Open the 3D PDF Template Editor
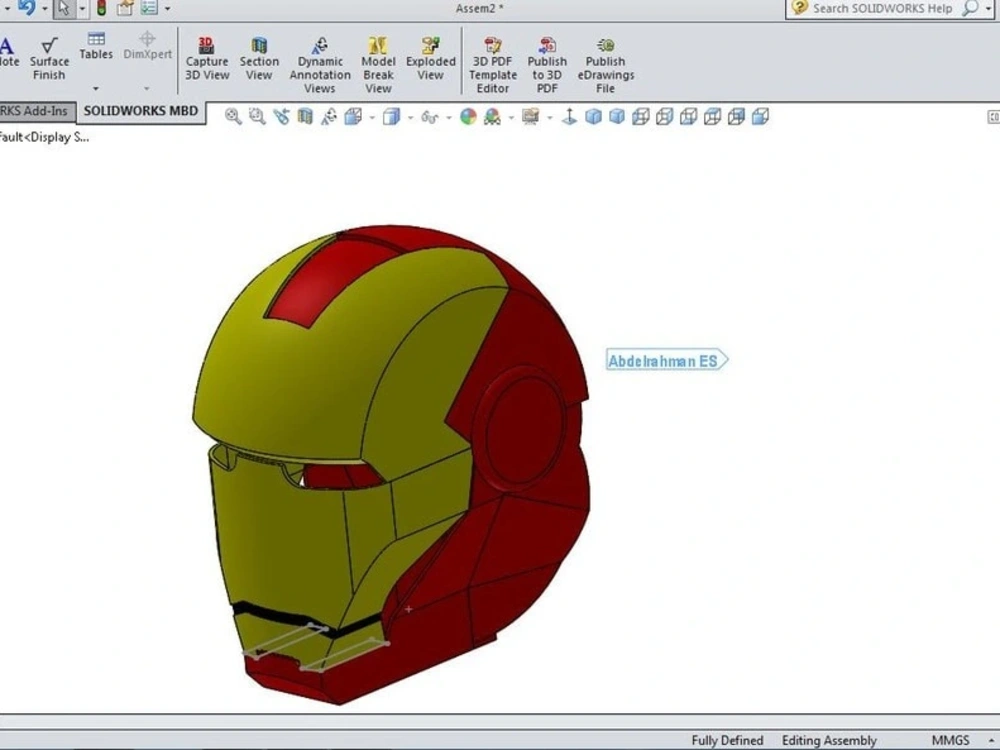The width and height of the screenshot is (1000, 750). coord(492,60)
